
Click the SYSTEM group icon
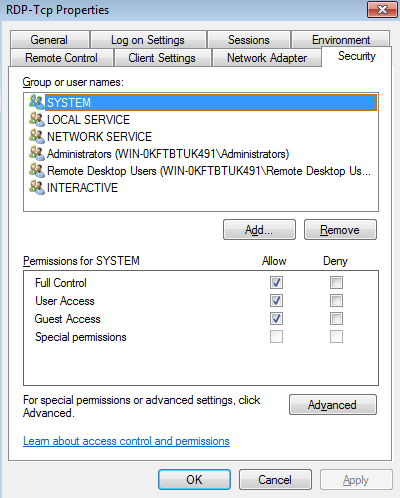click(36, 102)
